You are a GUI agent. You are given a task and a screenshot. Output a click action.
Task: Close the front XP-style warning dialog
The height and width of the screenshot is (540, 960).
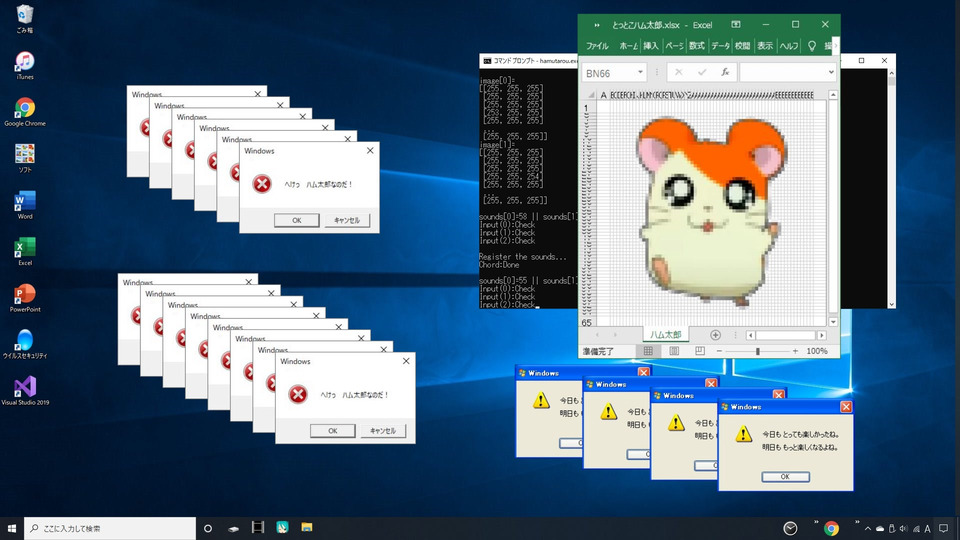[x=846, y=407]
